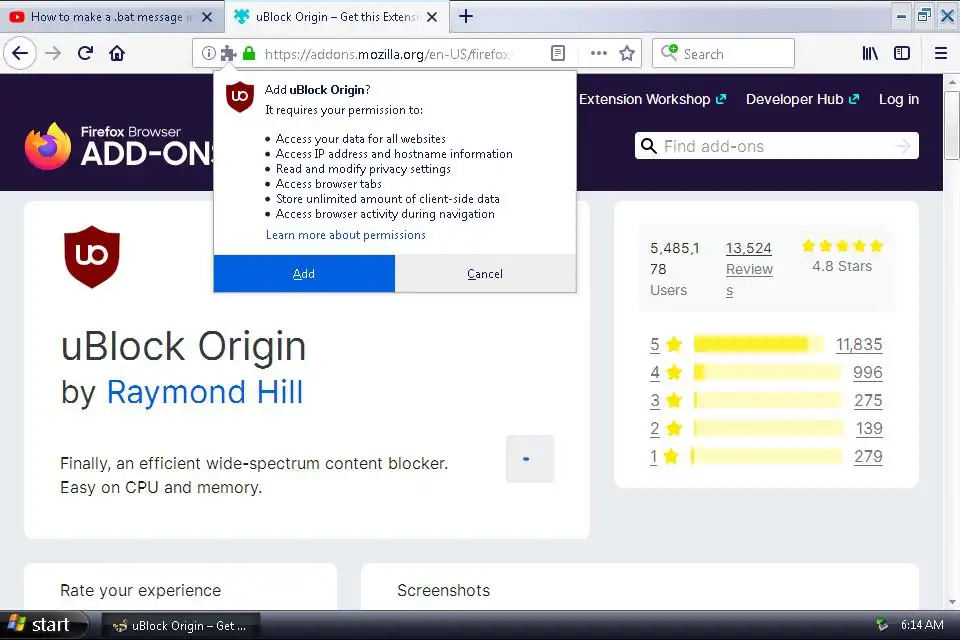960x640 pixels.
Task: Click the page vertical scrollbar thumb
Action: click(951, 125)
